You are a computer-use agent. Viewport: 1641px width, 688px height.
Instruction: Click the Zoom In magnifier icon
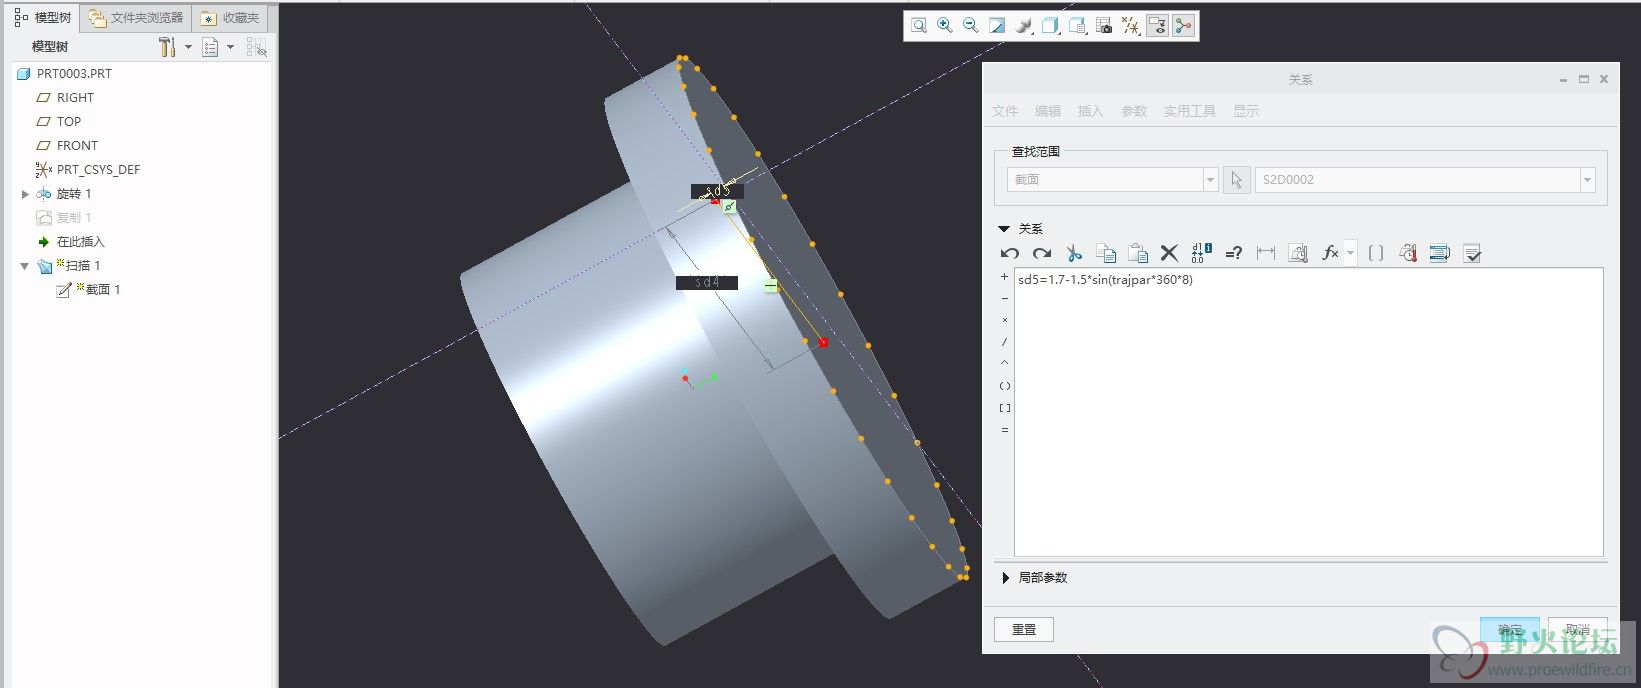tap(944, 26)
